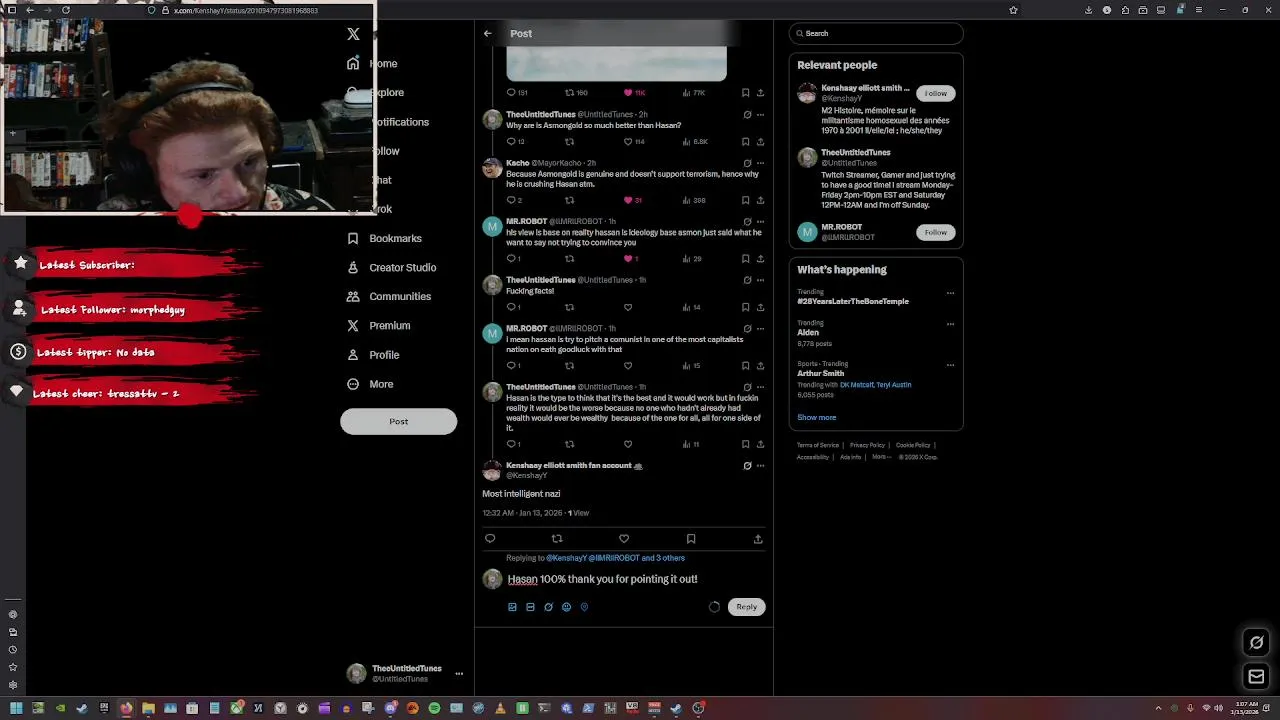This screenshot has height=720, width=1280.
Task: Insert emoji in the reply composer
Action: 566,607
